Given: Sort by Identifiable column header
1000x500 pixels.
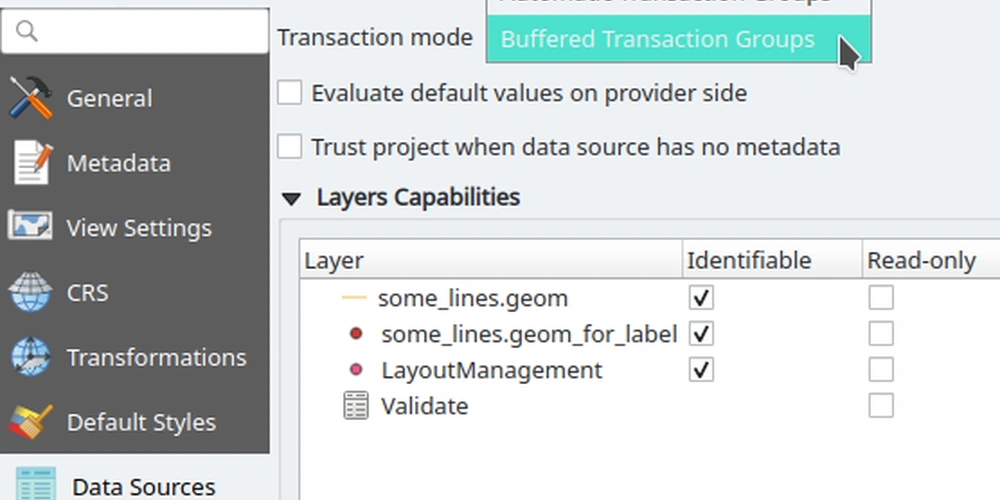Looking at the screenshot, I should 748,261.
